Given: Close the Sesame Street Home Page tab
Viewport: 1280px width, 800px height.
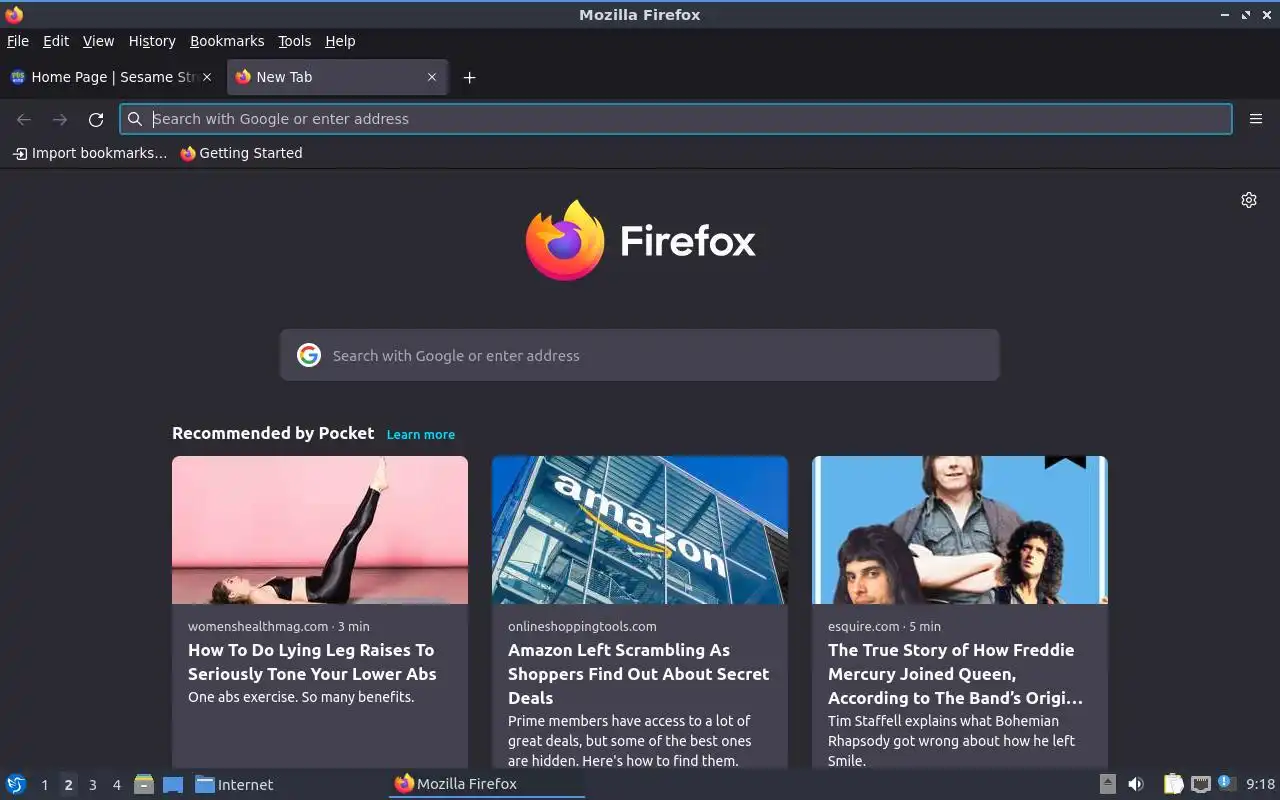Looking at the screenshot, I should [x=207, y=77].
